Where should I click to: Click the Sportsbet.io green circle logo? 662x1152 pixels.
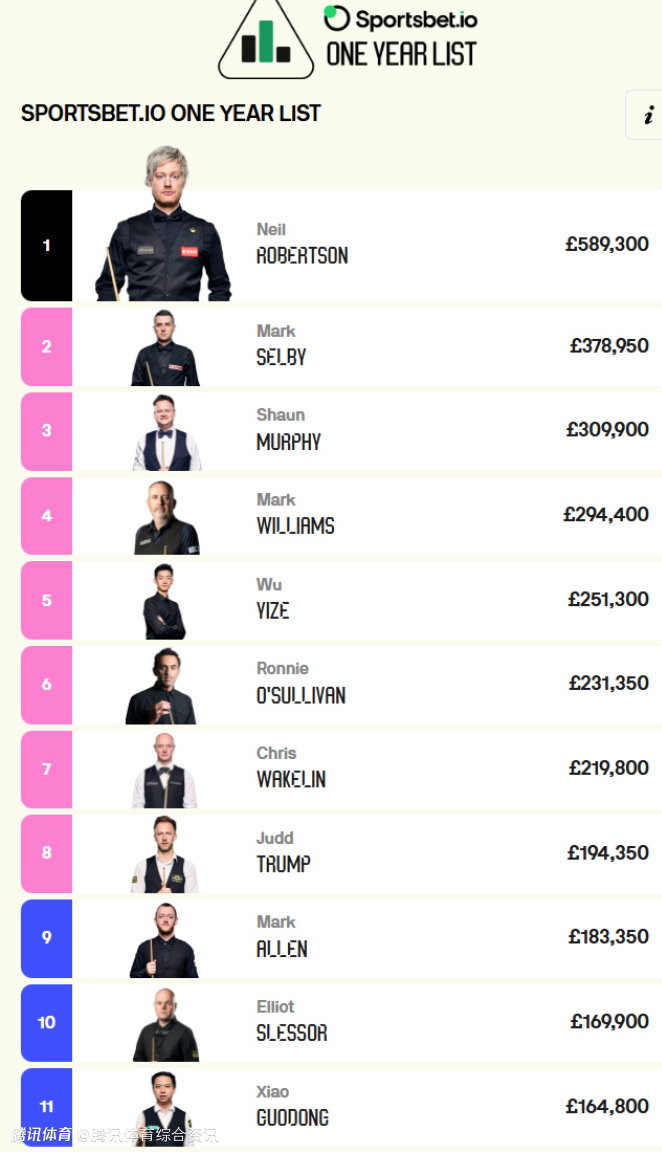337,17
